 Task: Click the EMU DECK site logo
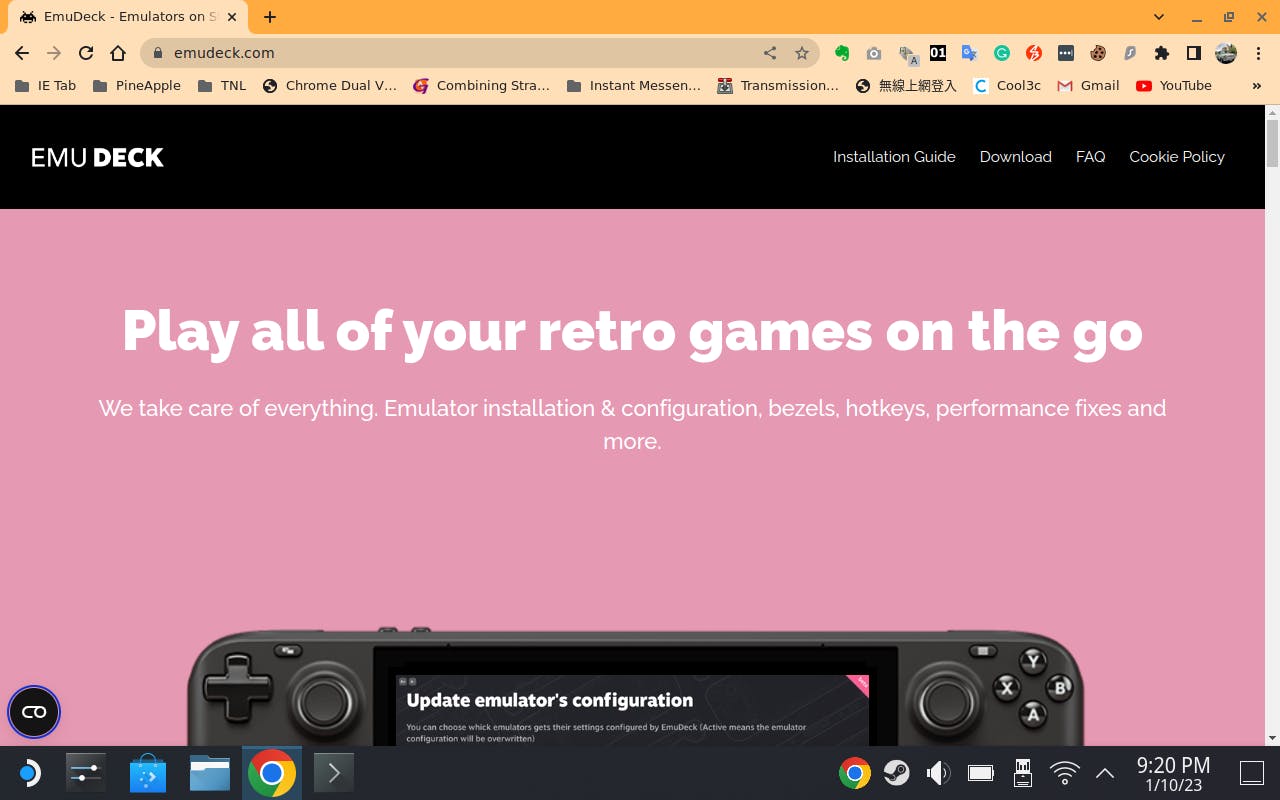tap(97, 157)
